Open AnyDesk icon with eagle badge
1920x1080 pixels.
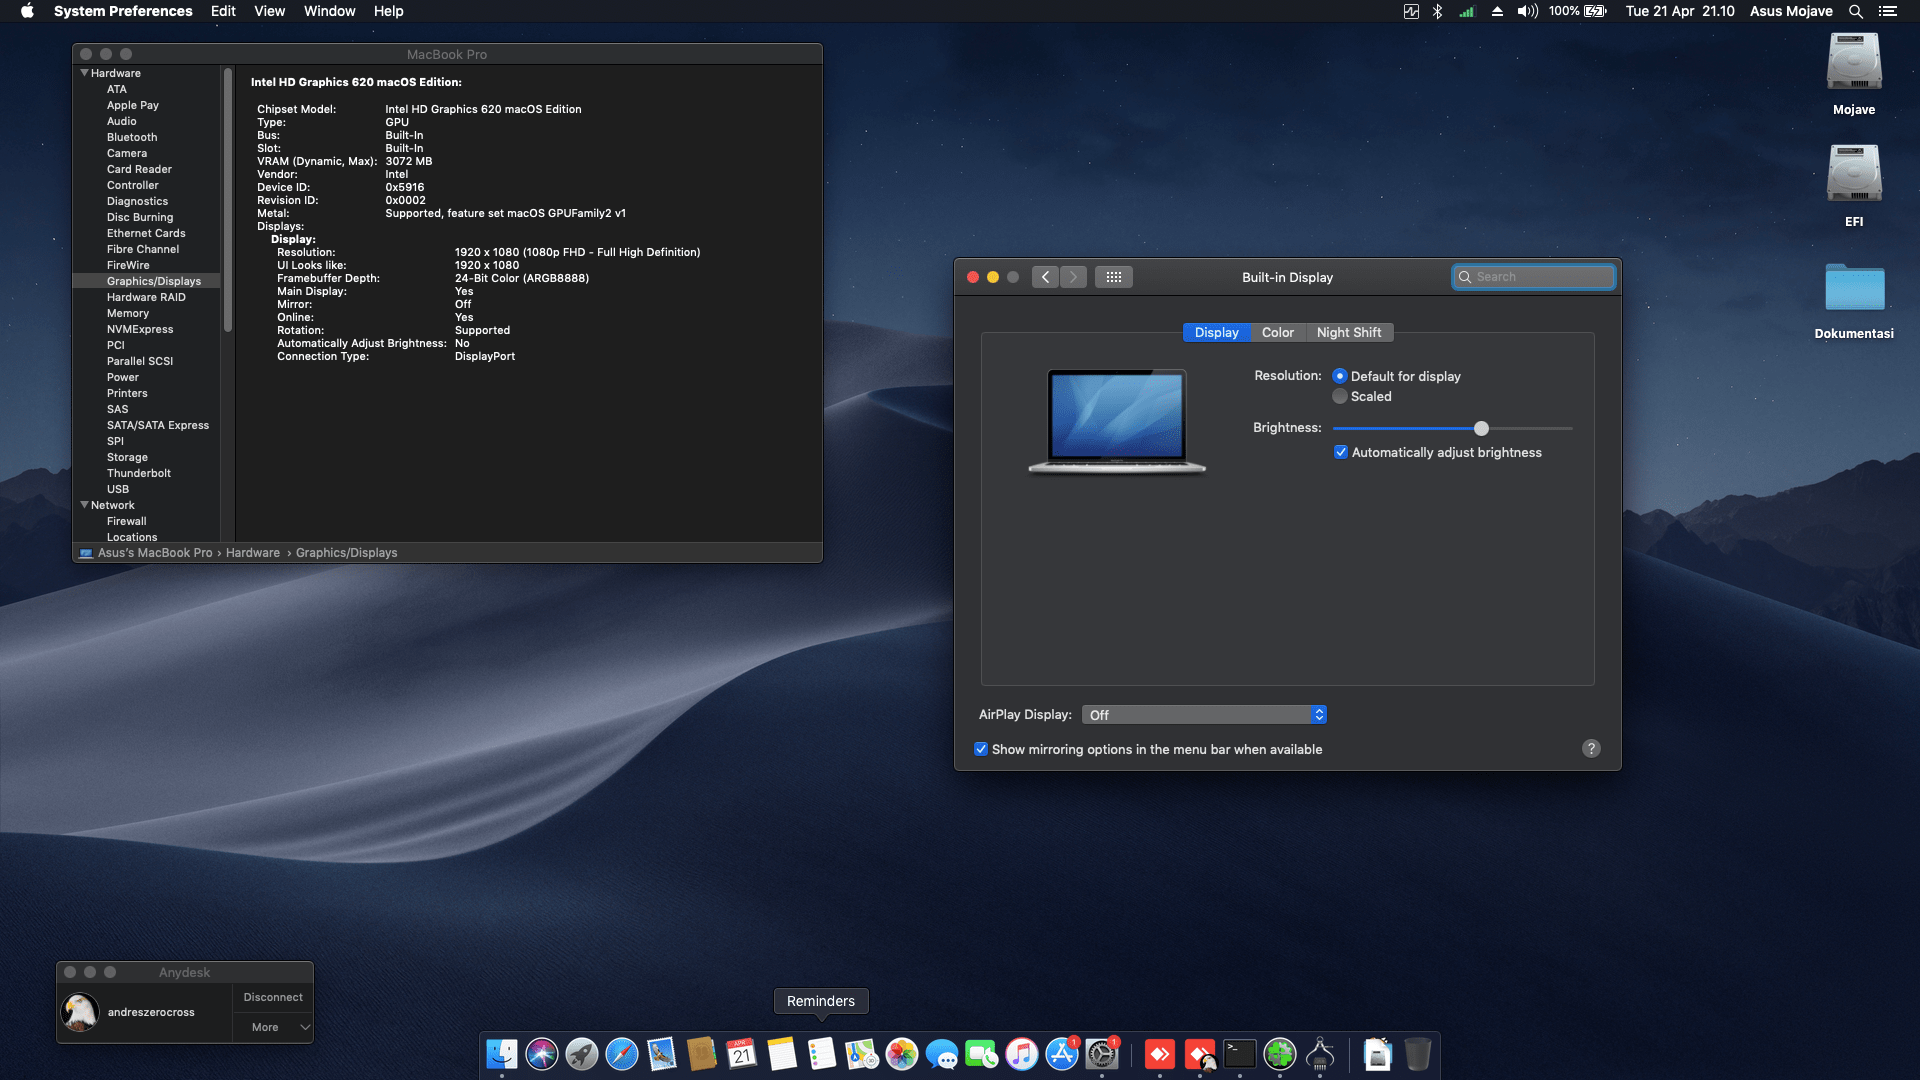(x=1200, y=1054)
